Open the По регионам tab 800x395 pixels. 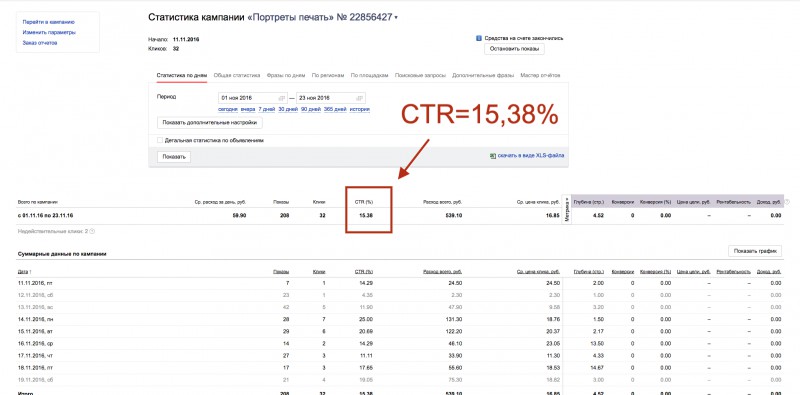click(328, 76)
